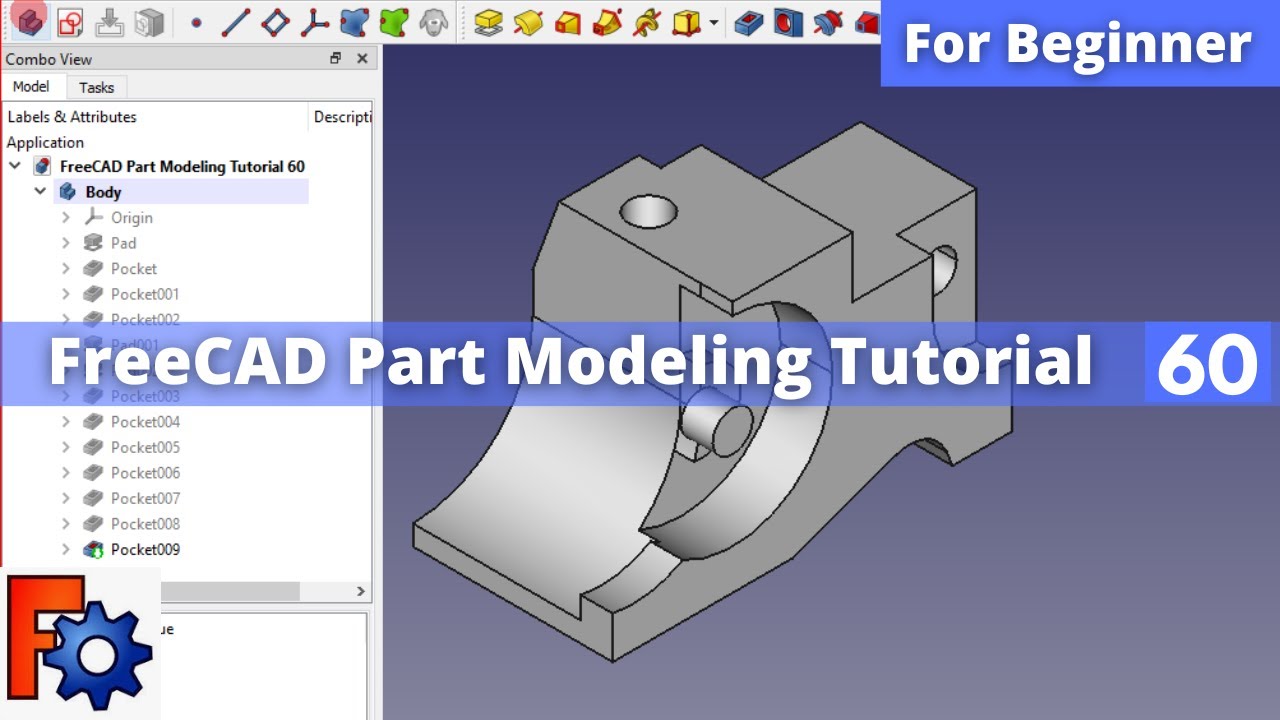Open the additive primitive dropdown arrow

(713, 22)
